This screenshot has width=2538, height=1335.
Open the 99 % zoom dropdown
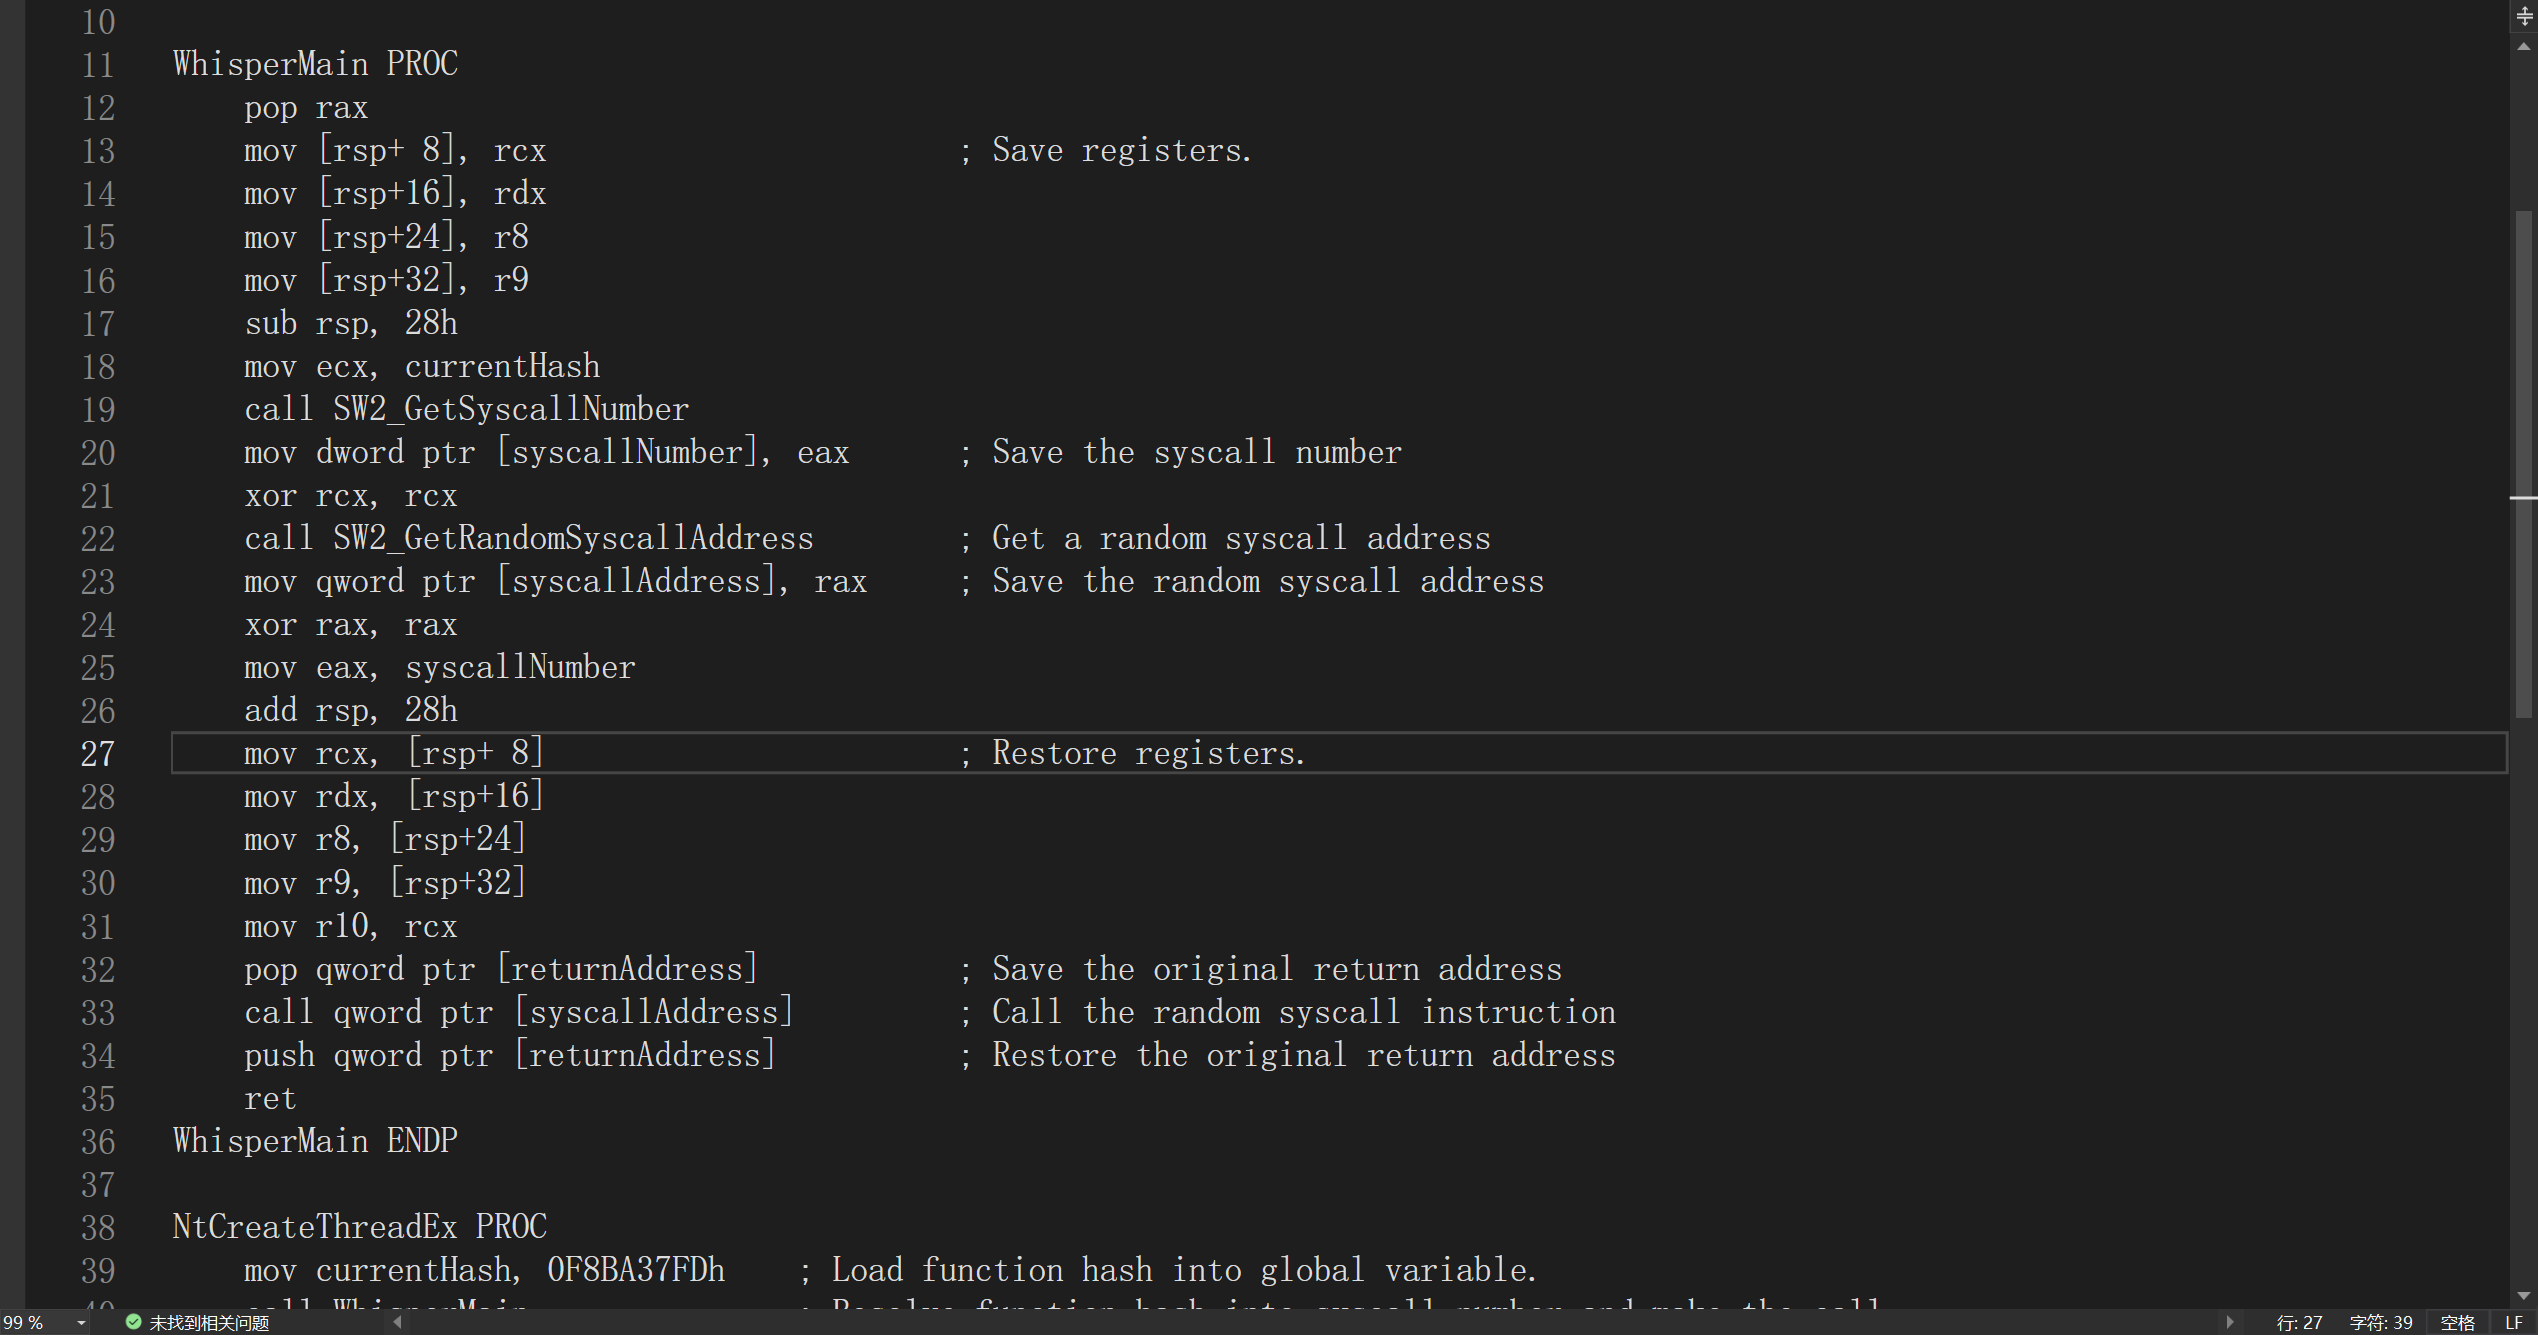point(81,1323)
